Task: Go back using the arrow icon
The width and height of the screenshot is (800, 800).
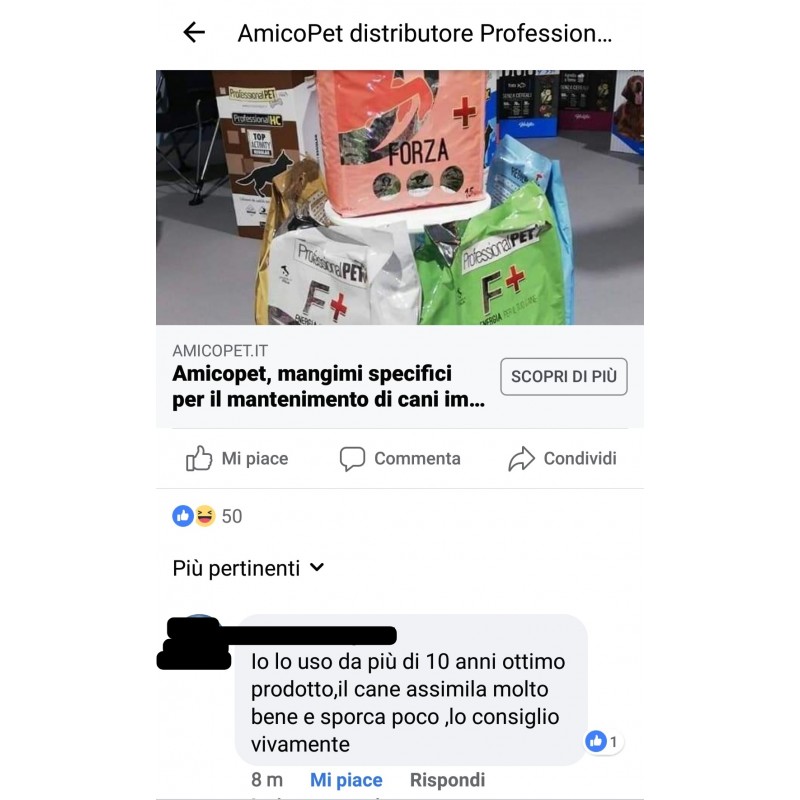Action: (194, 33)
